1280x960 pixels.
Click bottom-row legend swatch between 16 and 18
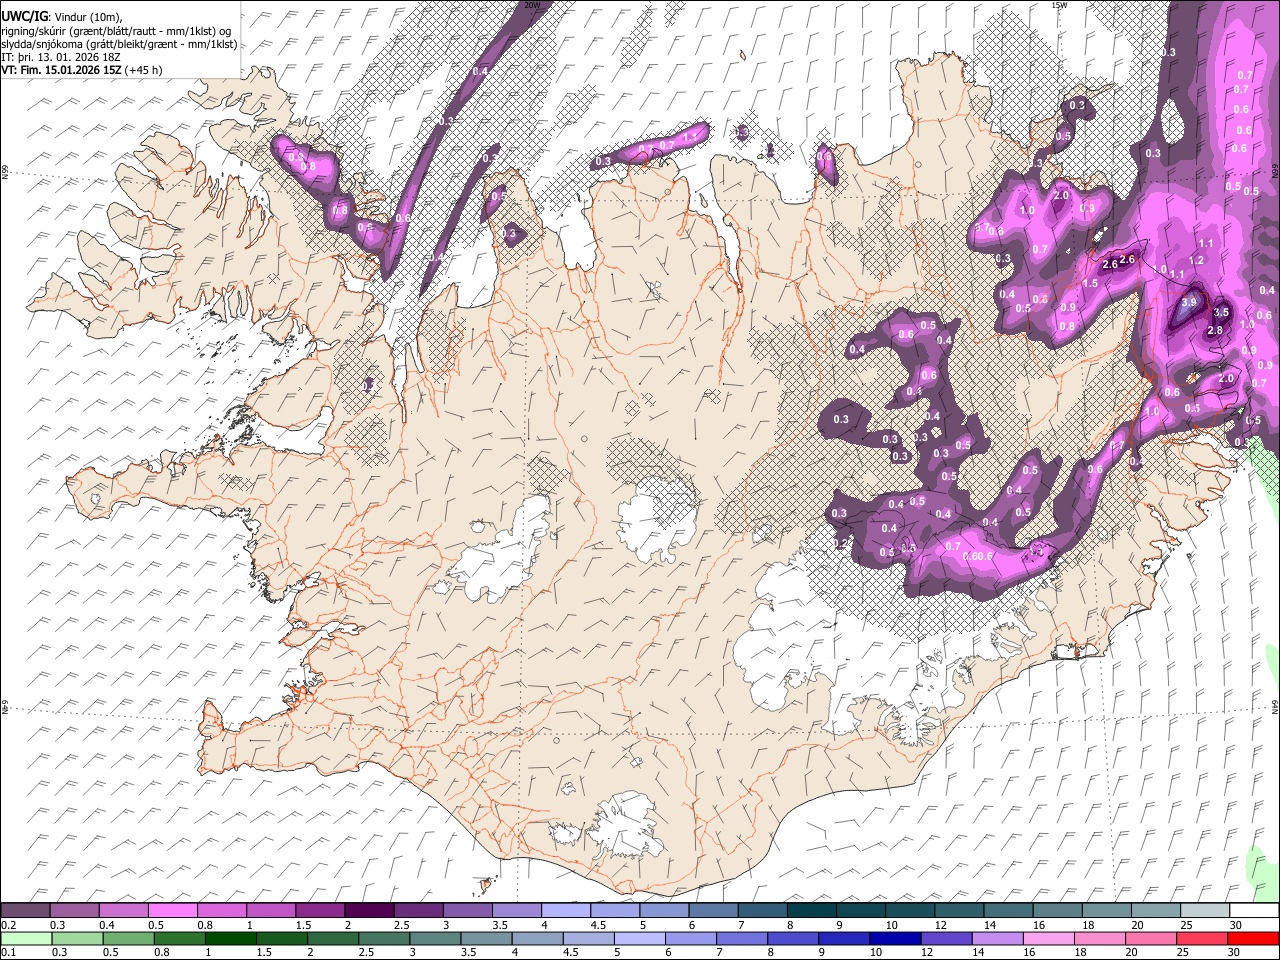coord(1050,938)
